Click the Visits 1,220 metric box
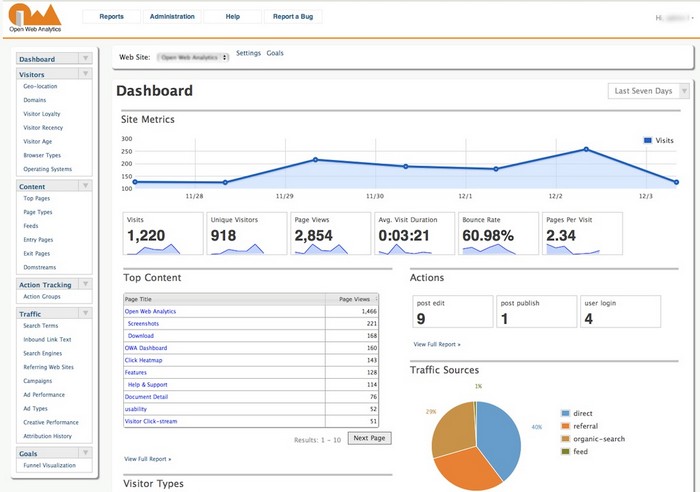700x492 pixels. (x=163, y=233)
